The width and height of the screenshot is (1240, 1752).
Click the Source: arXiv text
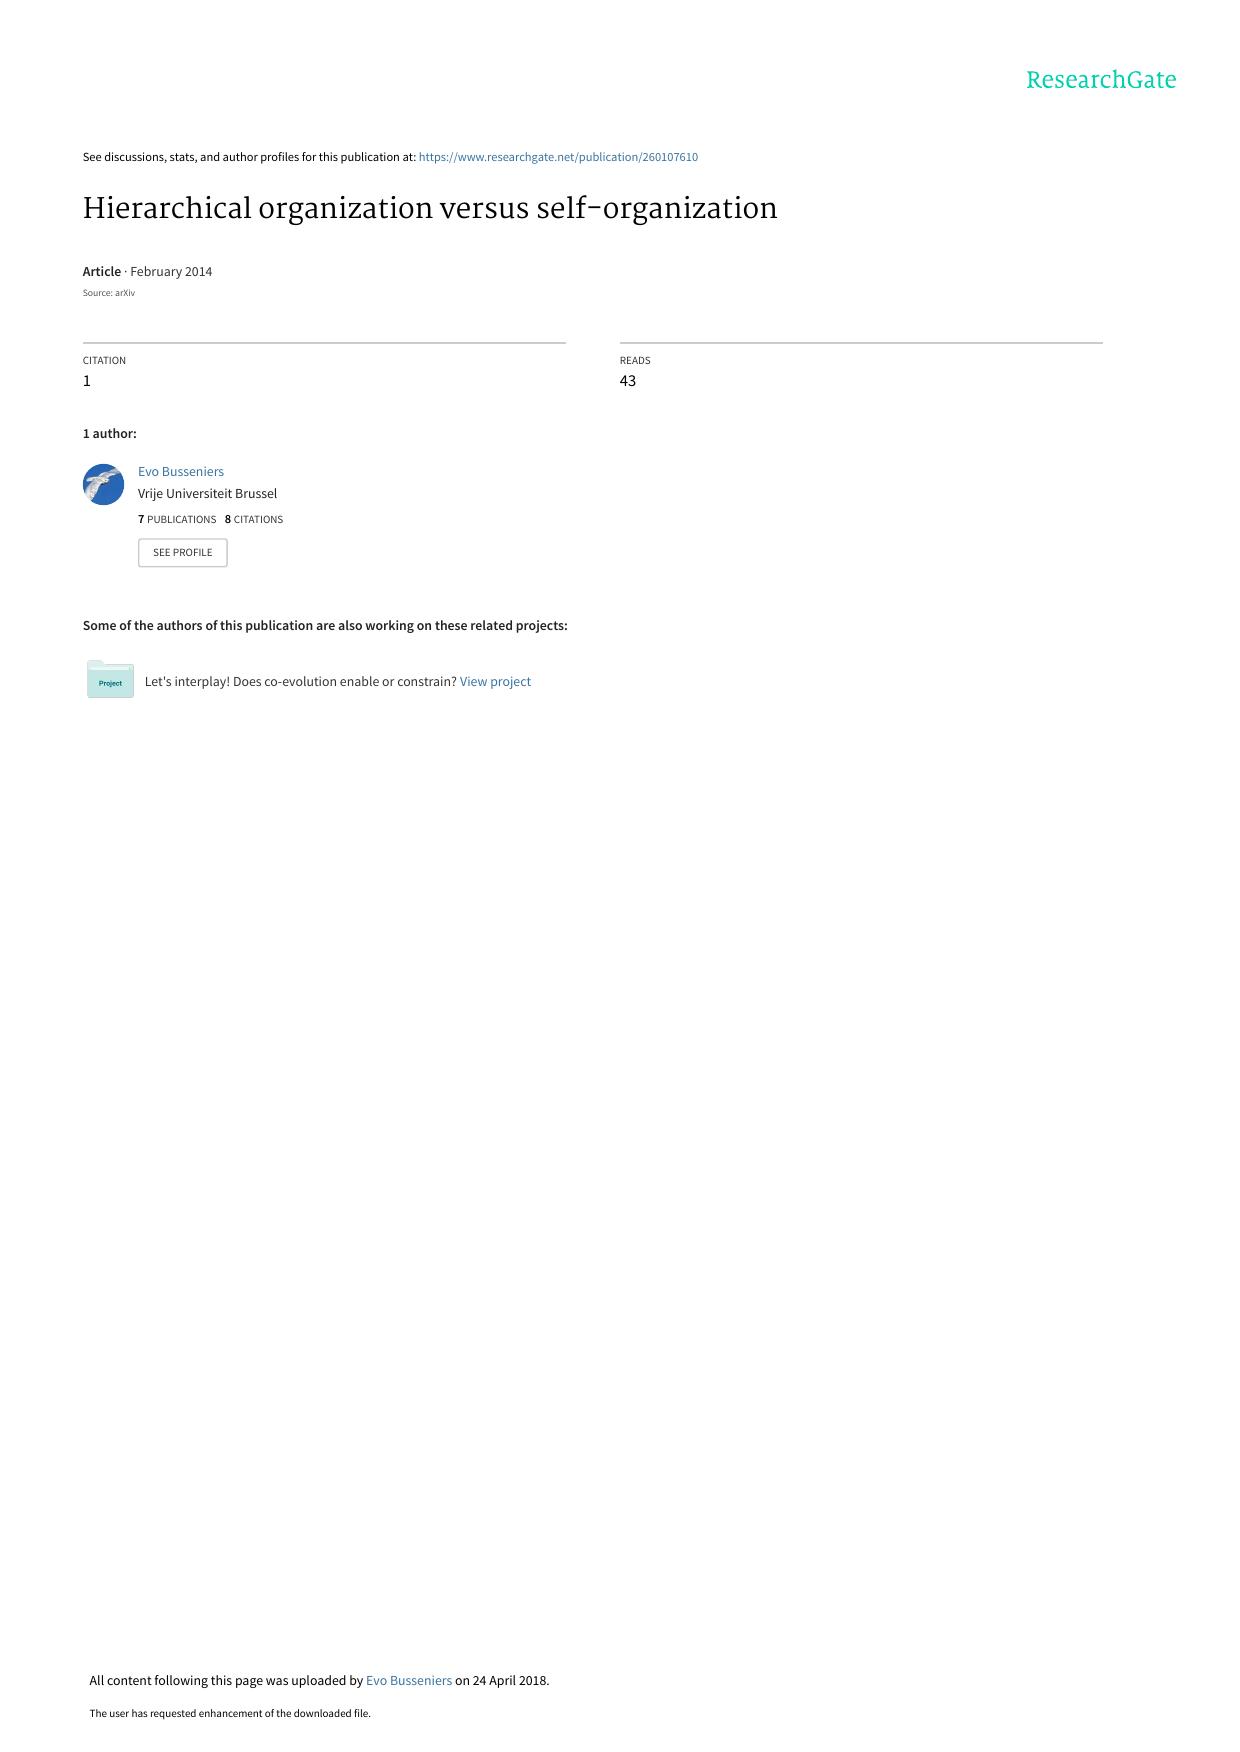point(109,293)
